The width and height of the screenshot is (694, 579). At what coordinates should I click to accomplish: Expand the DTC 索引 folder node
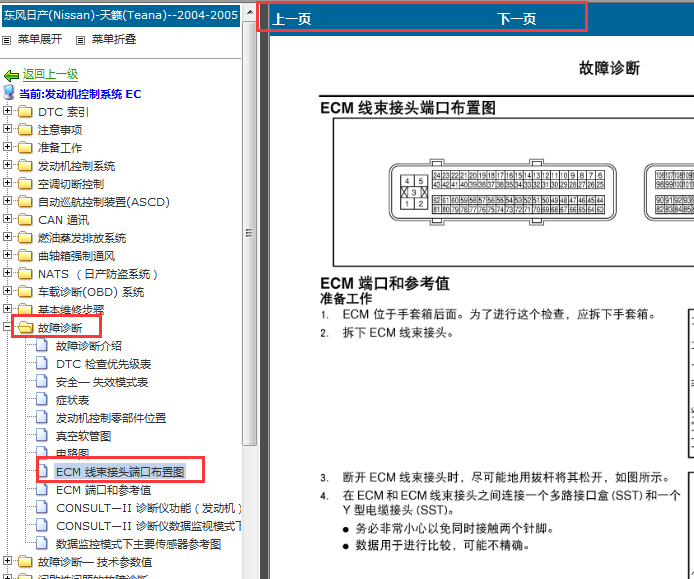click(x=7, y=111)
